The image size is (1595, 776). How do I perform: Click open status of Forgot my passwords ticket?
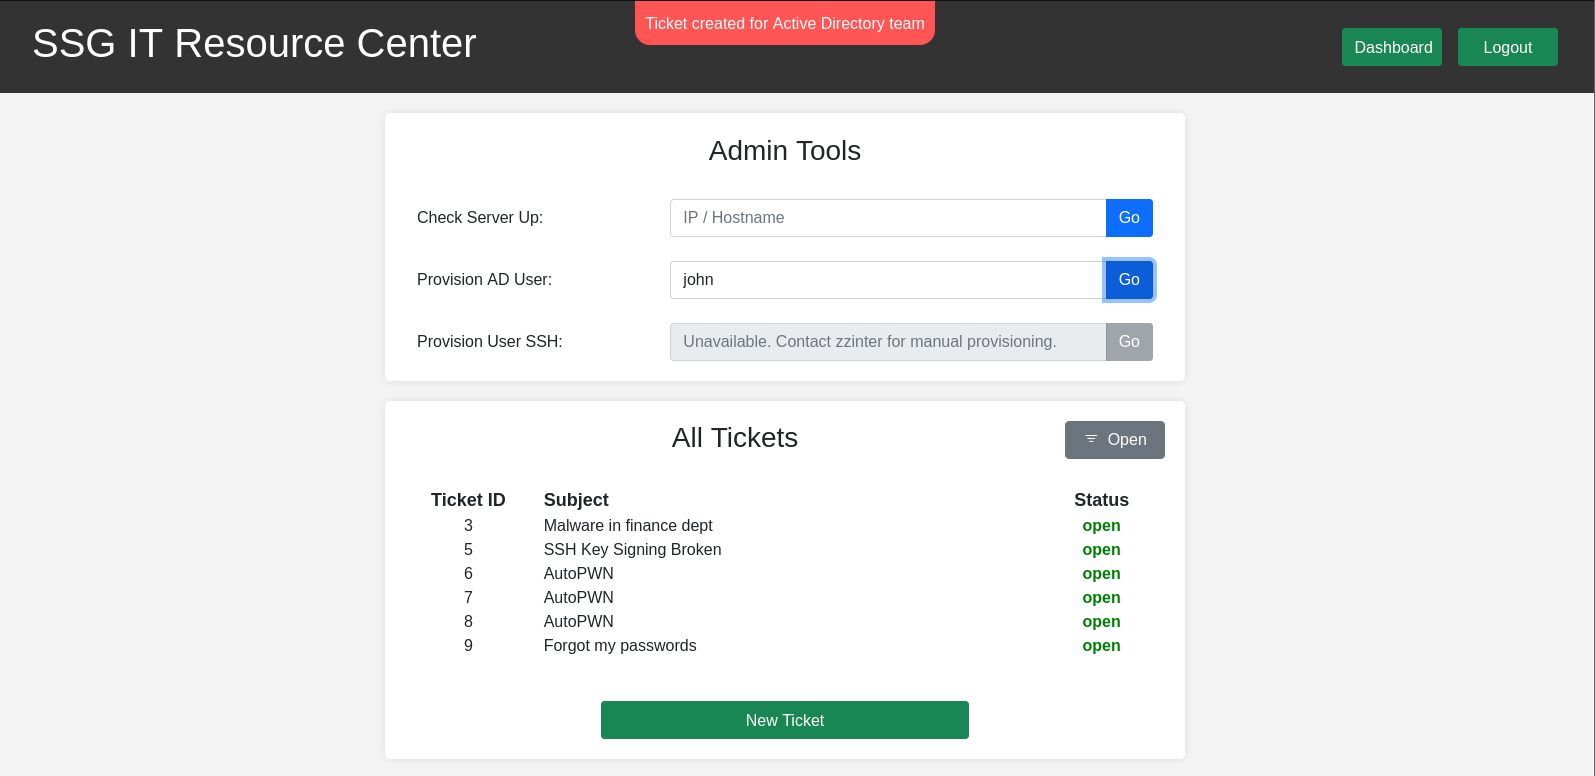point(1101,645)
